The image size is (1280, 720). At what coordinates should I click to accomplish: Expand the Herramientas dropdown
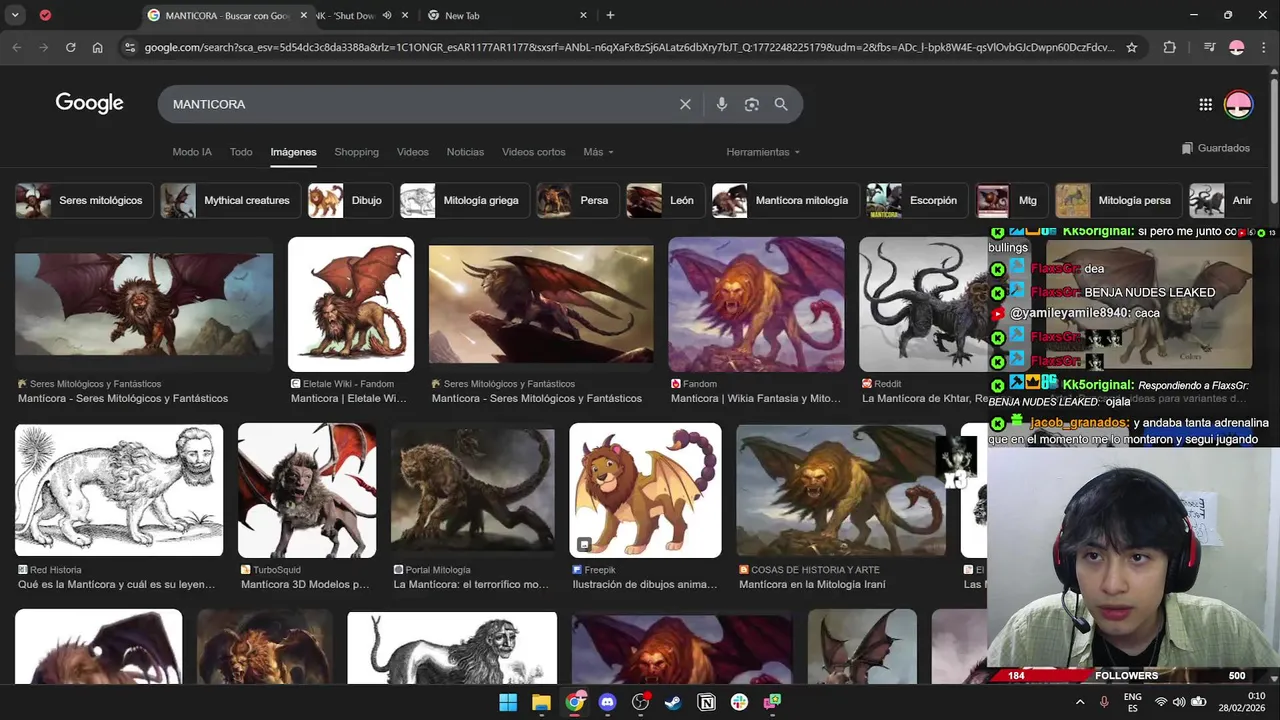[763, 152]
